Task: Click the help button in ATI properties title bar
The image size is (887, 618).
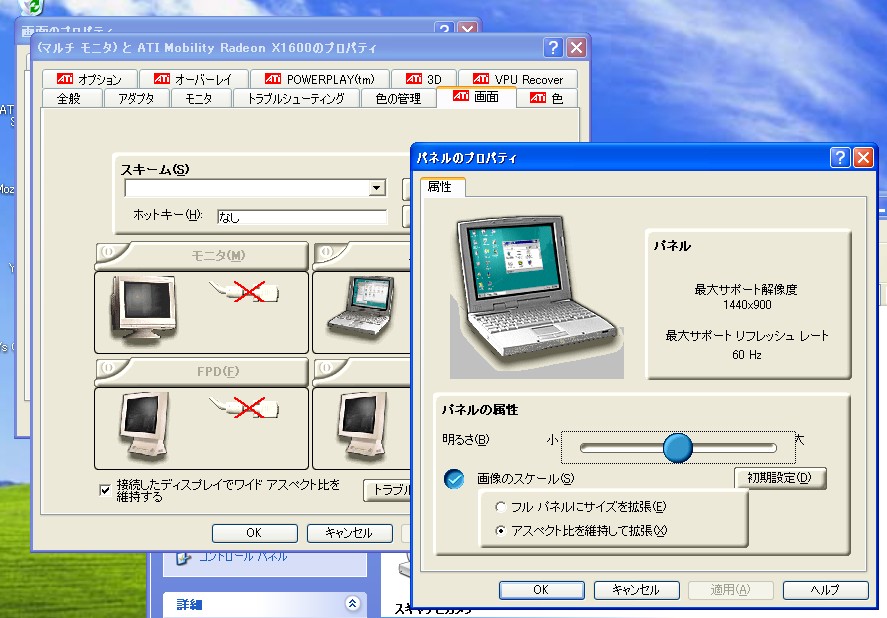Action: pyautogui.click(x=553, y=48)
